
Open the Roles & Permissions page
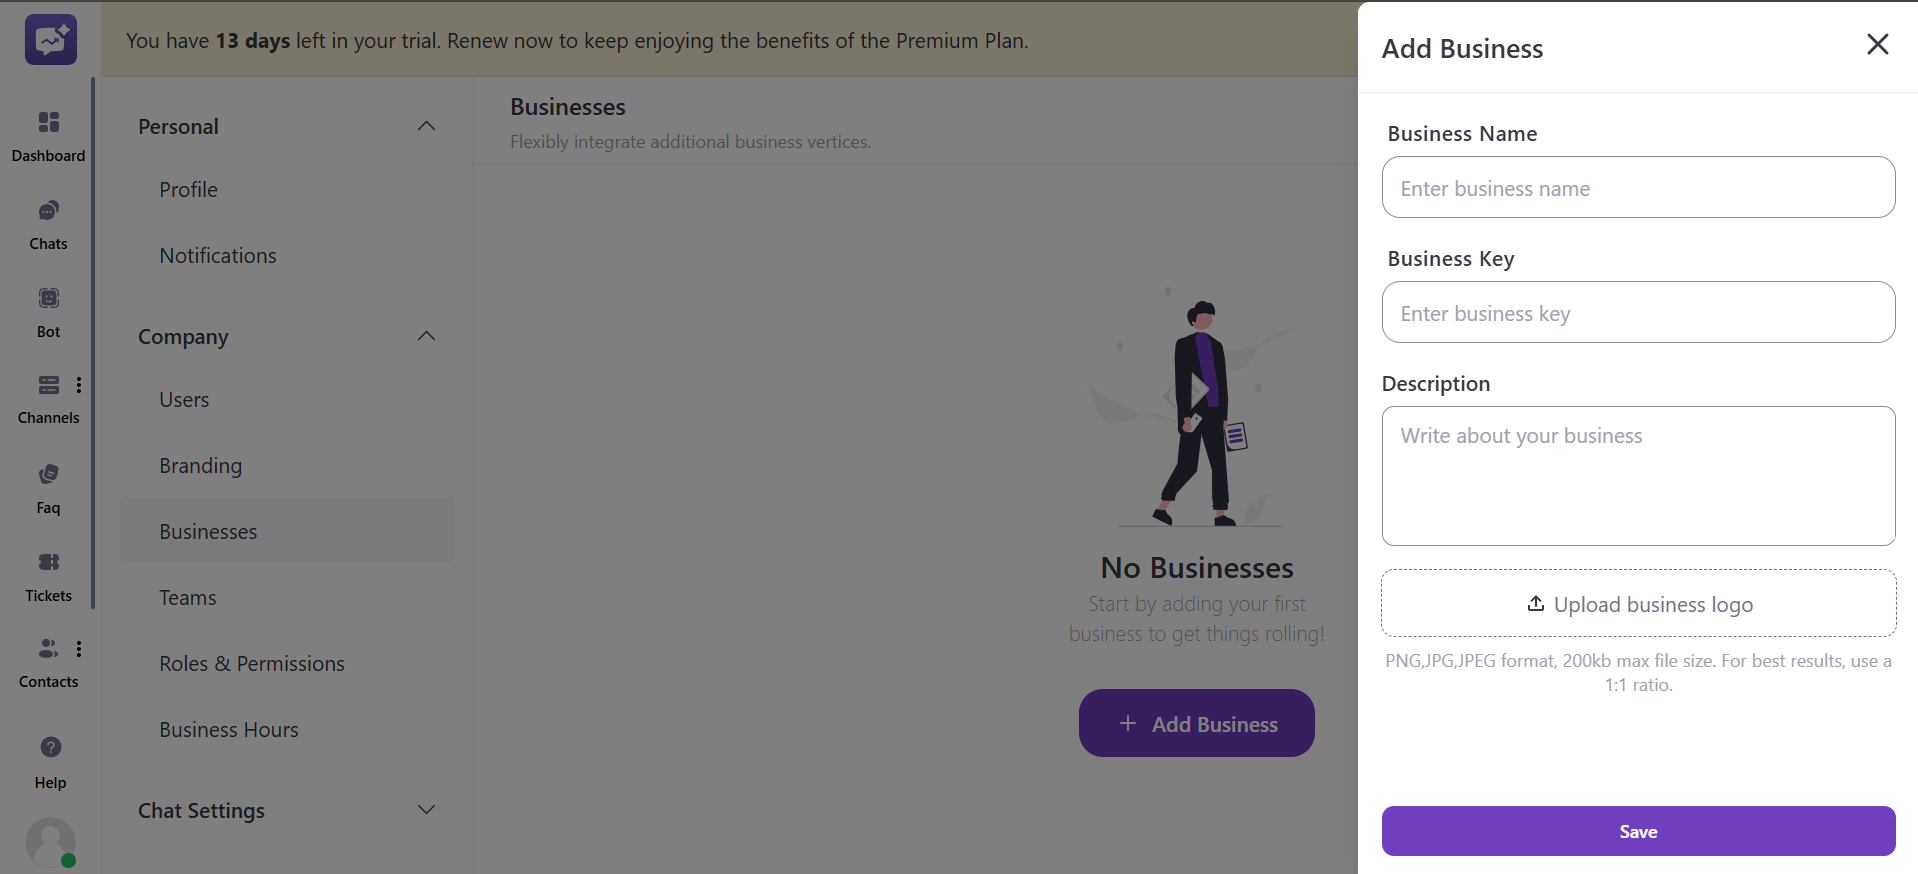(x=251, y=663)
